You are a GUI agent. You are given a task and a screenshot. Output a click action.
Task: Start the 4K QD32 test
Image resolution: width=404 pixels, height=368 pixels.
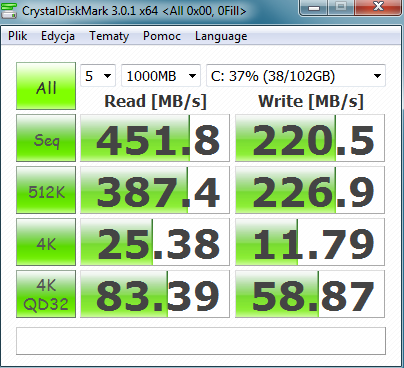tap(46, 294)
